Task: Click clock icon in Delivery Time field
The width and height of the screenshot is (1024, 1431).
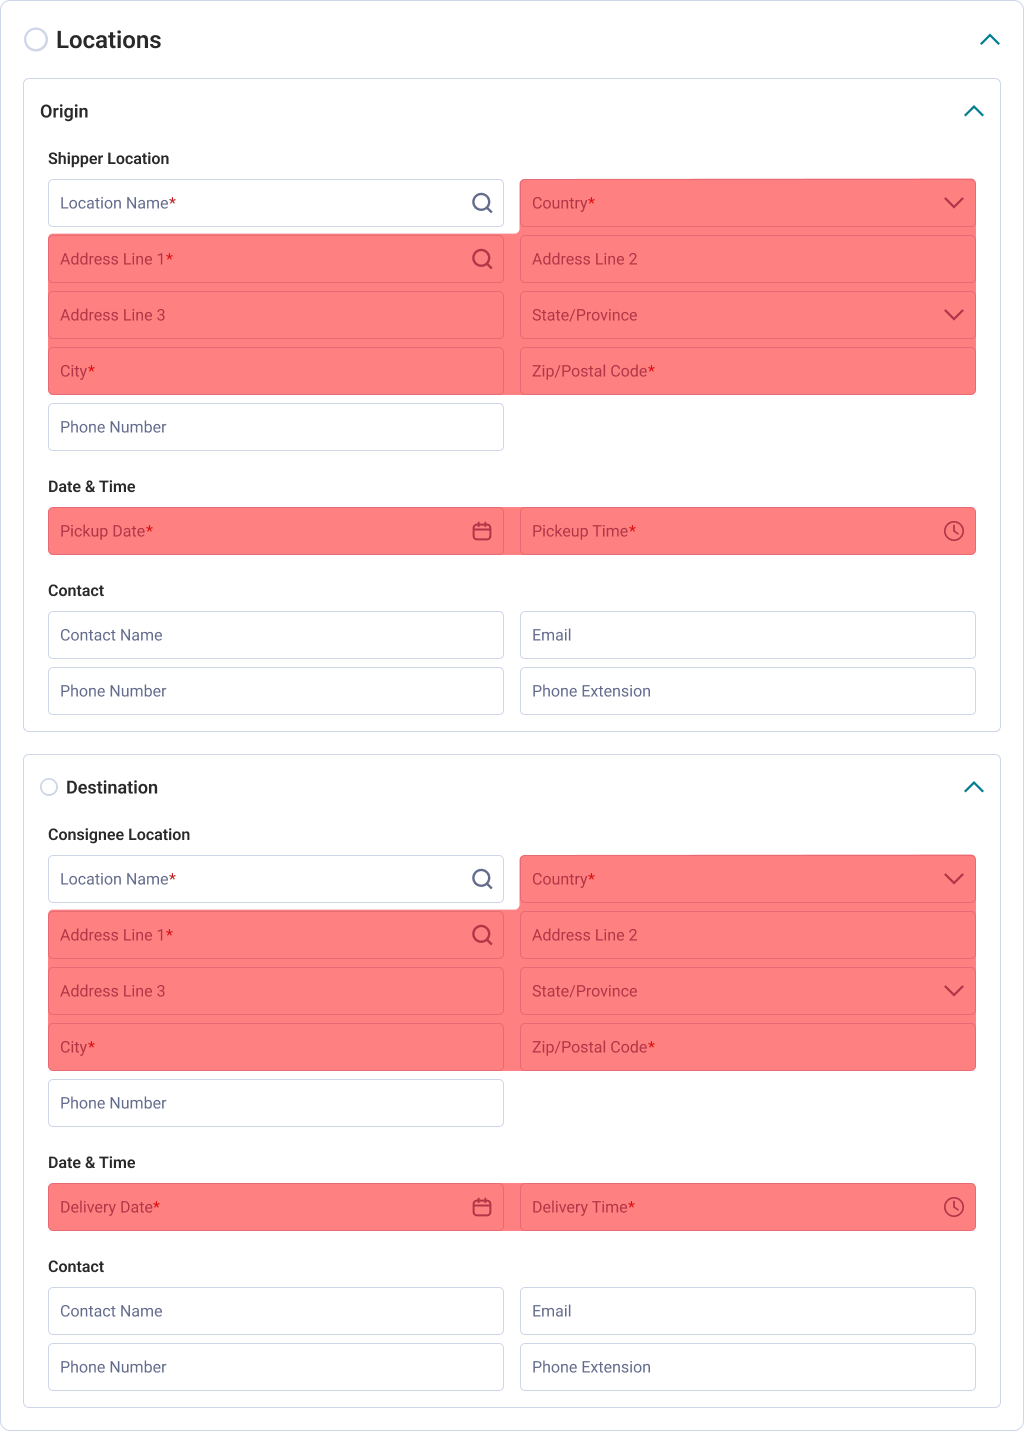Action: tap(954, 1207)
